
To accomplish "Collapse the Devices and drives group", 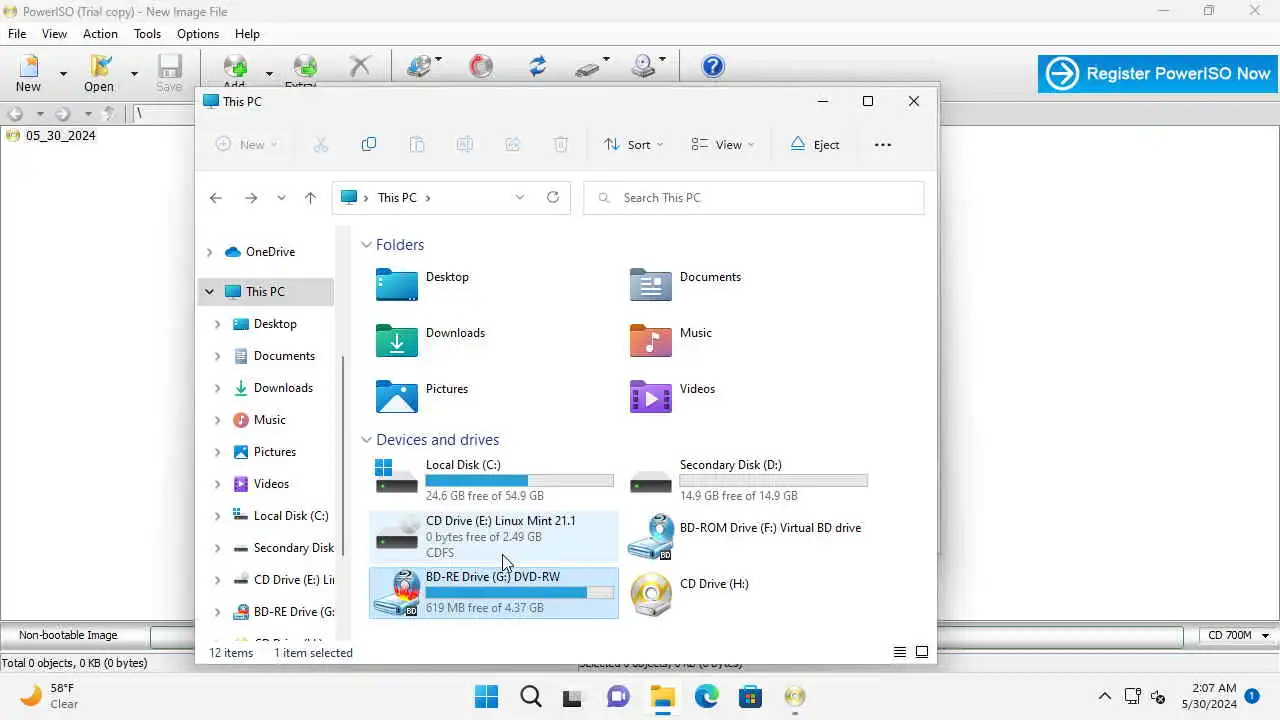I will pyautogui.click(x=366, y=440).
